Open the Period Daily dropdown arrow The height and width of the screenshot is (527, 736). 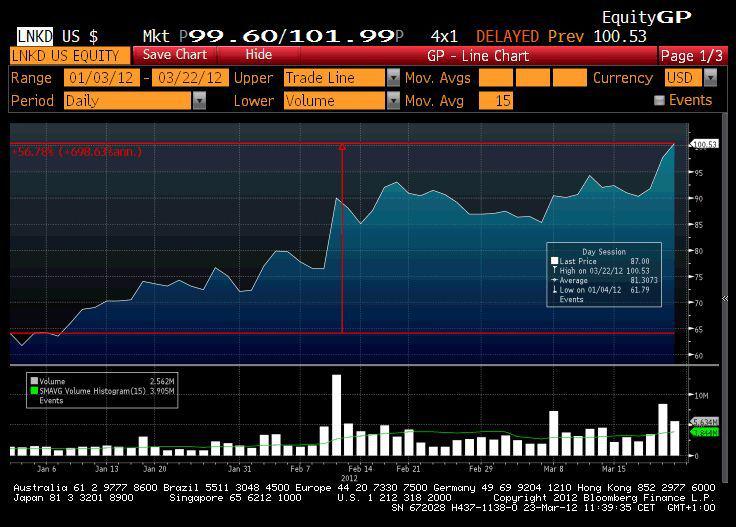(199, 100)
